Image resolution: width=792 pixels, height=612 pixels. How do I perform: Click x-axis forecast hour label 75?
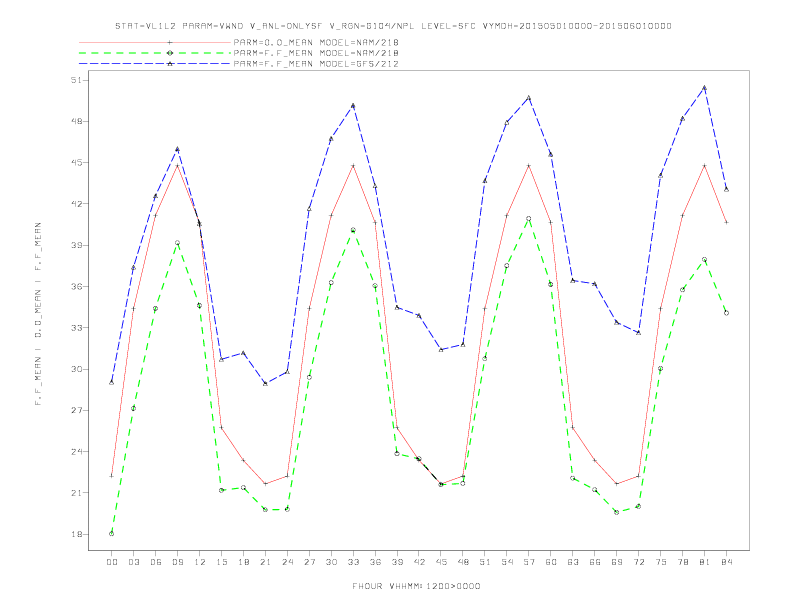point(661,562)
